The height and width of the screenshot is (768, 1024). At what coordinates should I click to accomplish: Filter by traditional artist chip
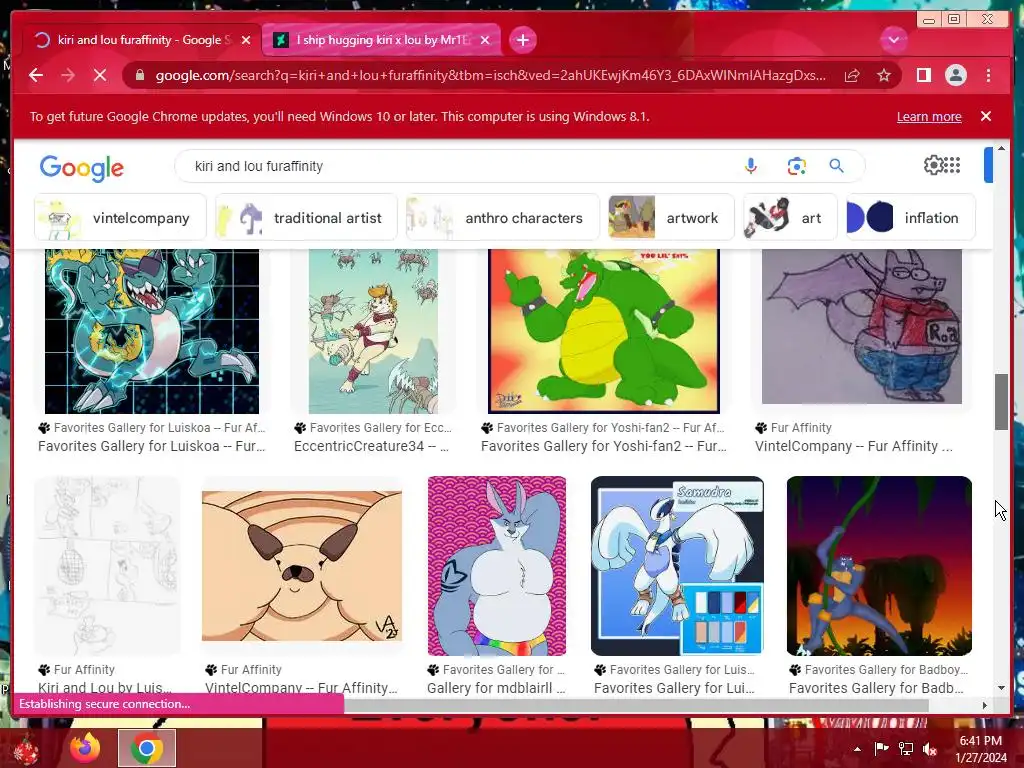click(x=306, y=217)
